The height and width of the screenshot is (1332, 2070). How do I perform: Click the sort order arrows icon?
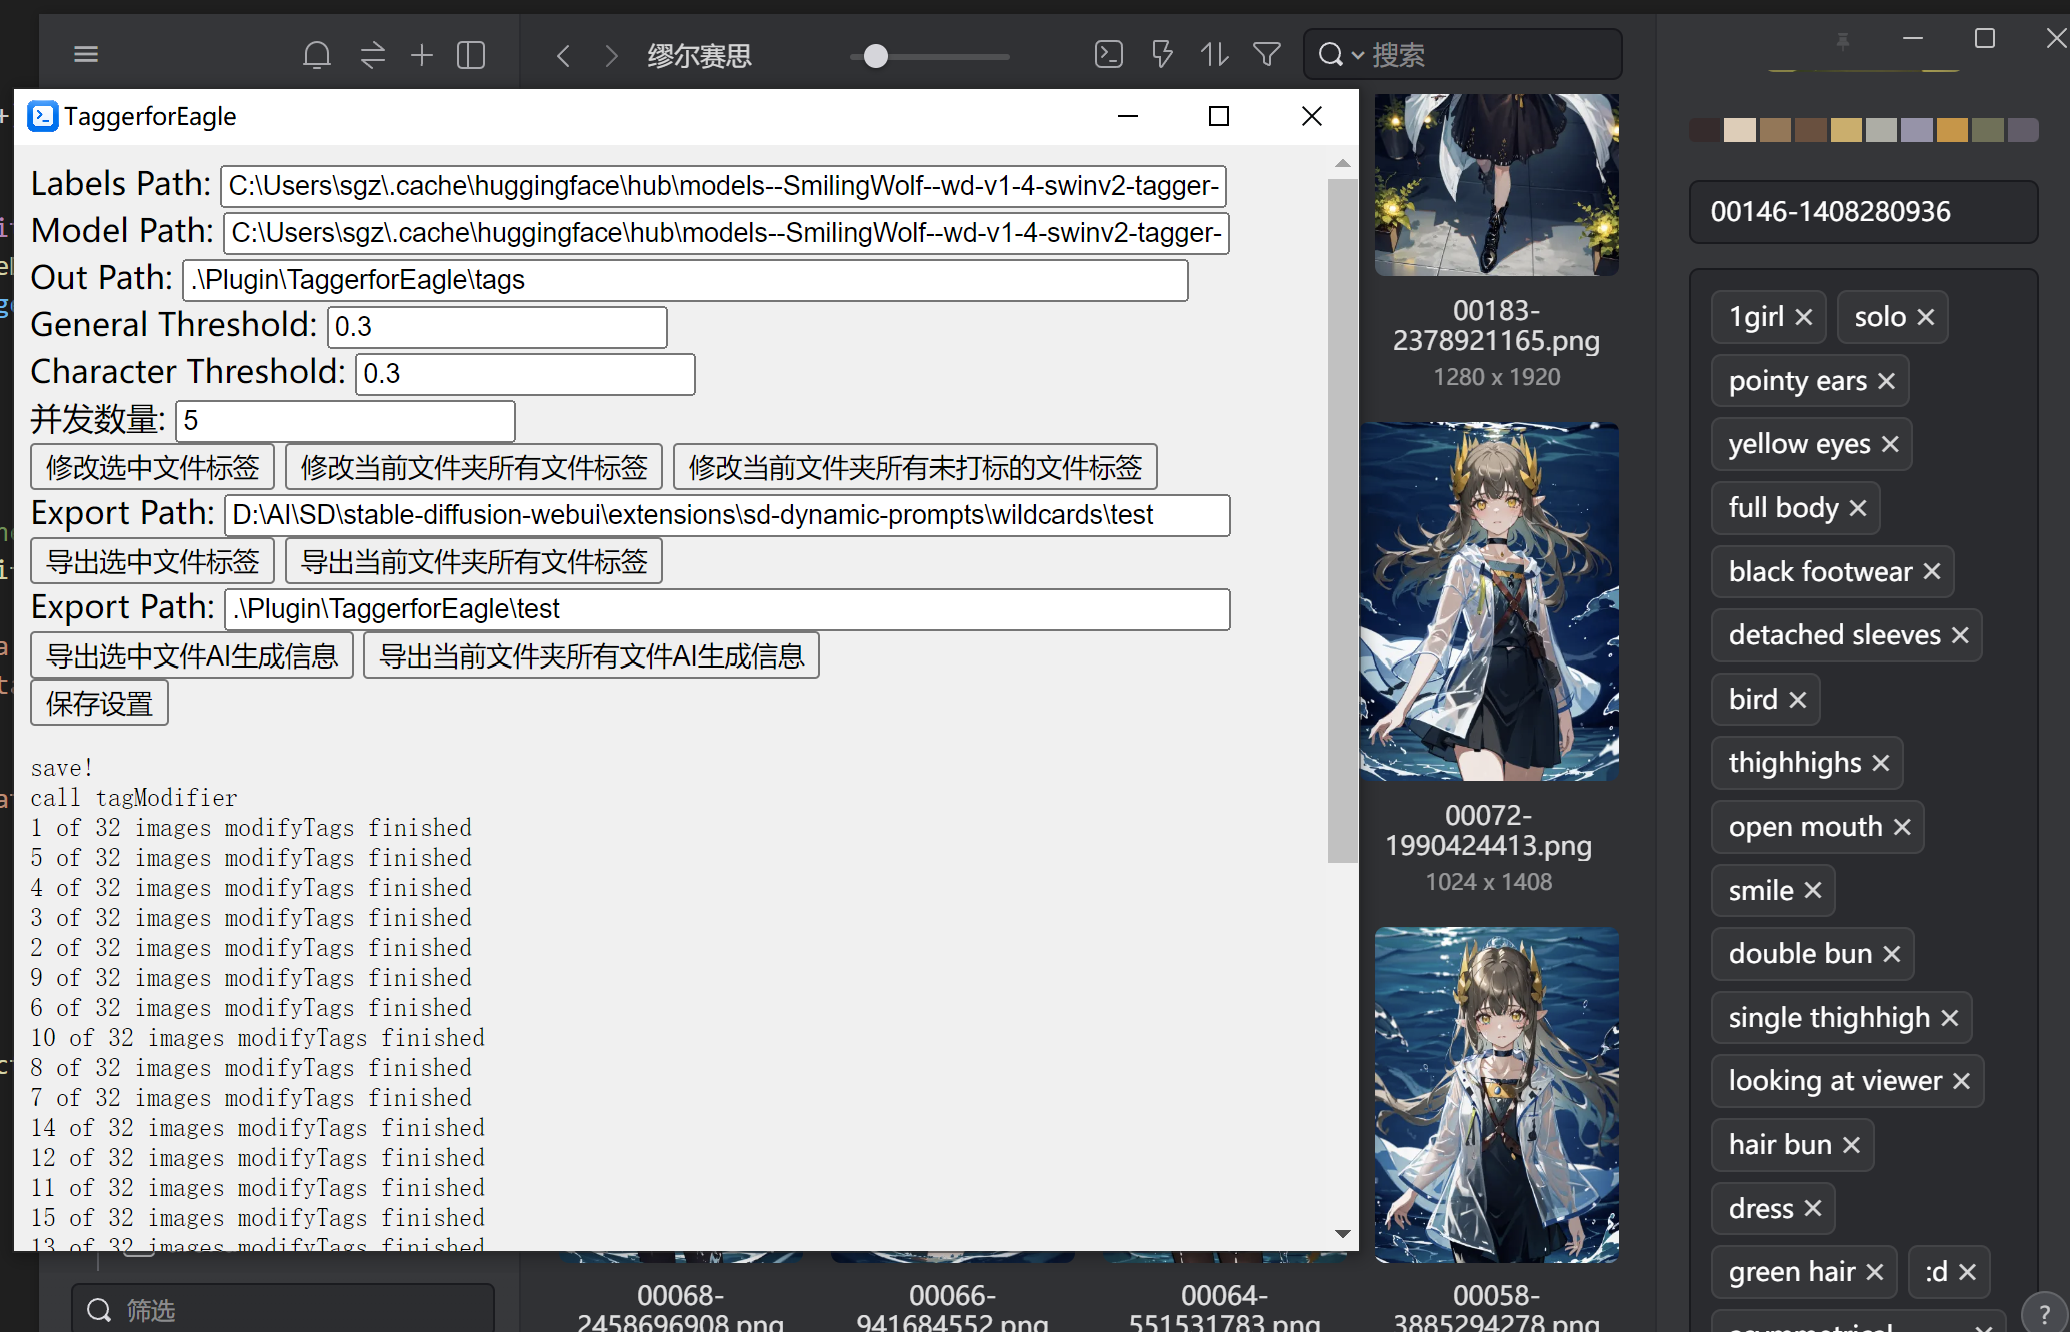click(1214, 54)
